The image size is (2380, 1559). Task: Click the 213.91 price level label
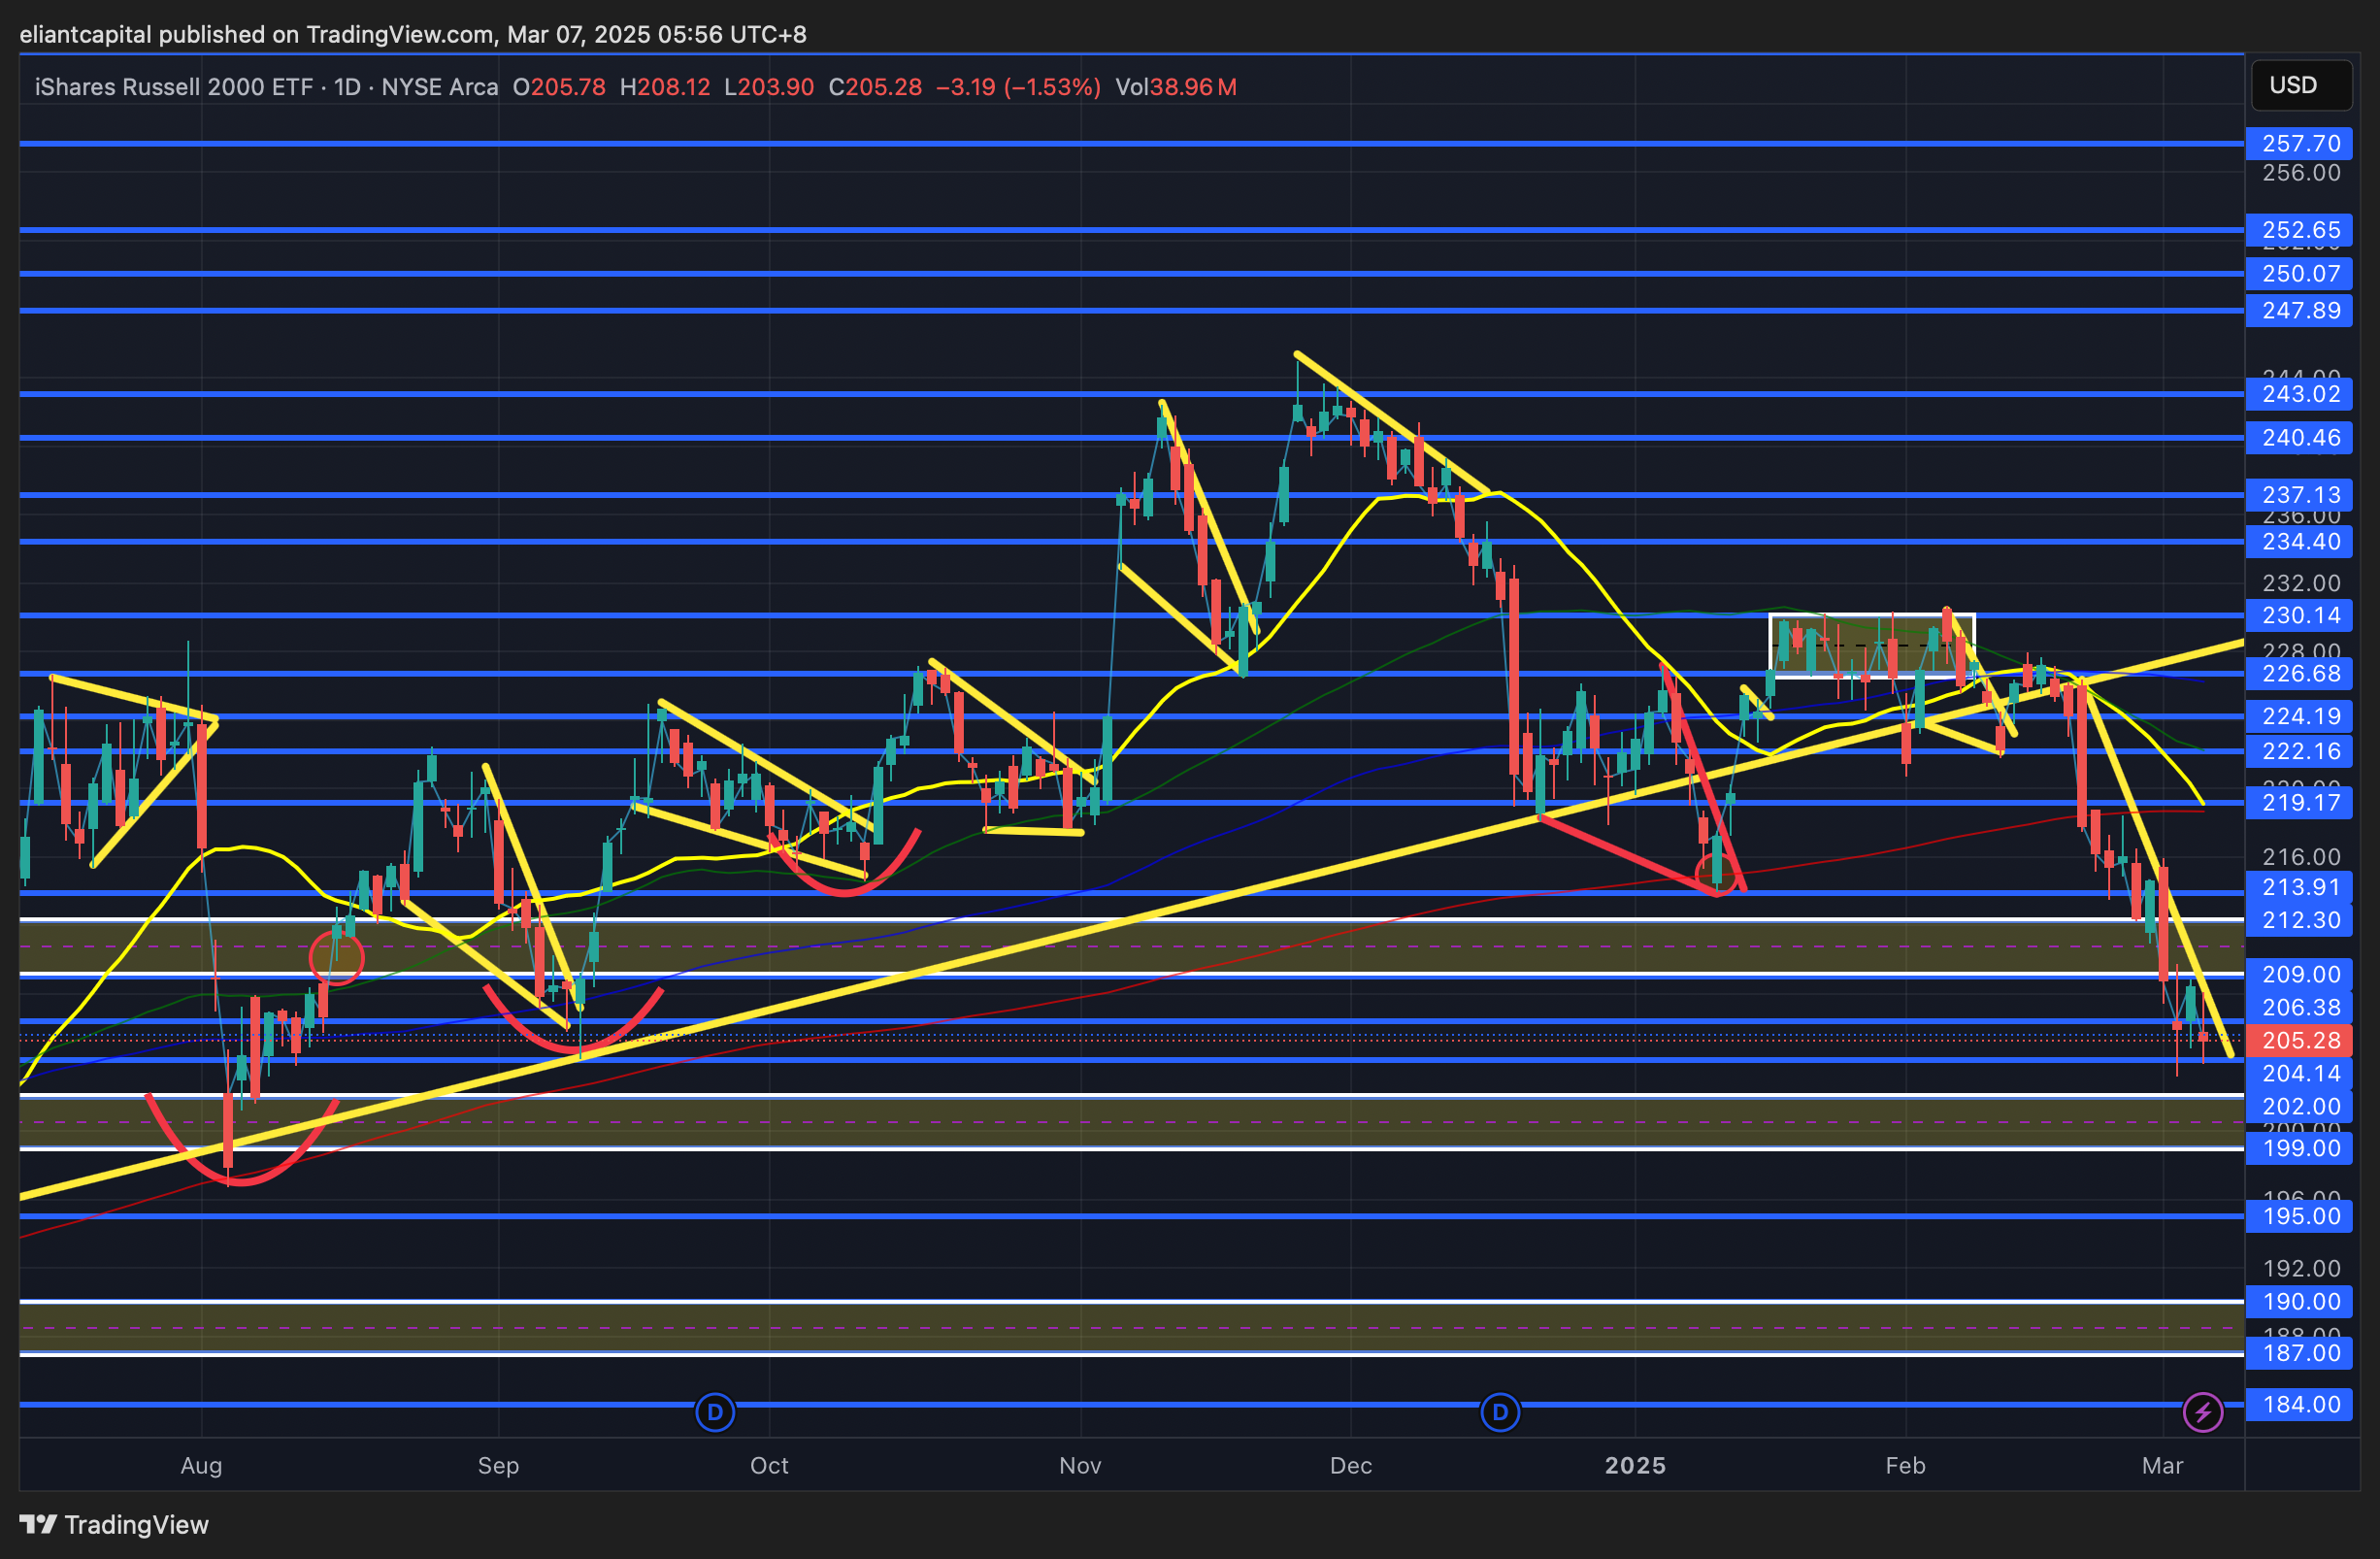tap(2300, 887)
